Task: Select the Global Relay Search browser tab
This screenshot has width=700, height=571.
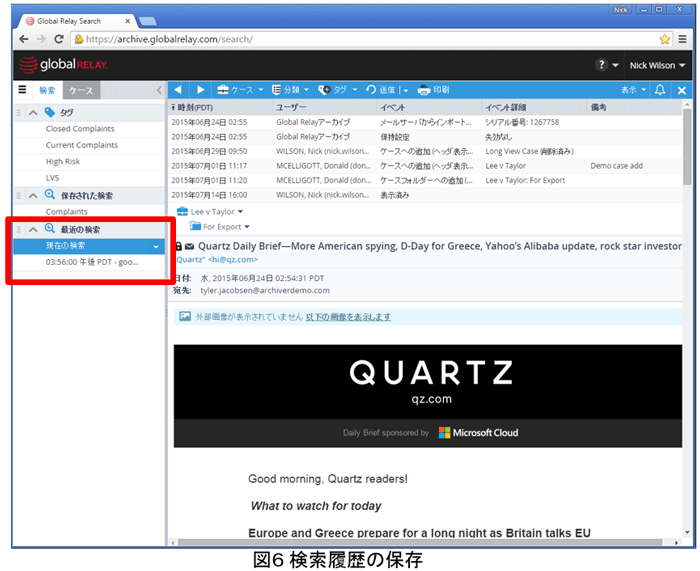Action: (76, 21)
